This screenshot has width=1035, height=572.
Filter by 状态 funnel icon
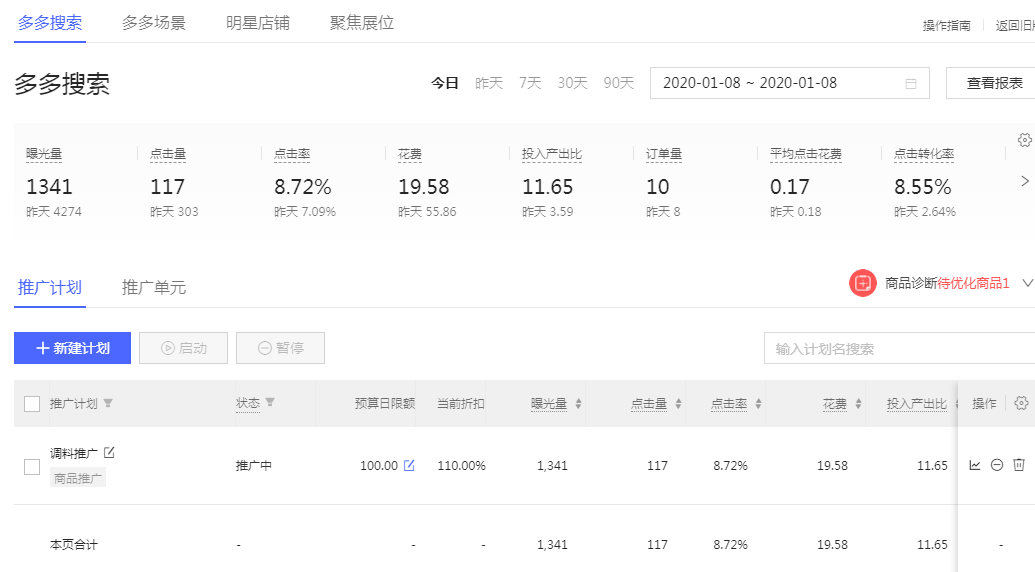pos(270,402)
